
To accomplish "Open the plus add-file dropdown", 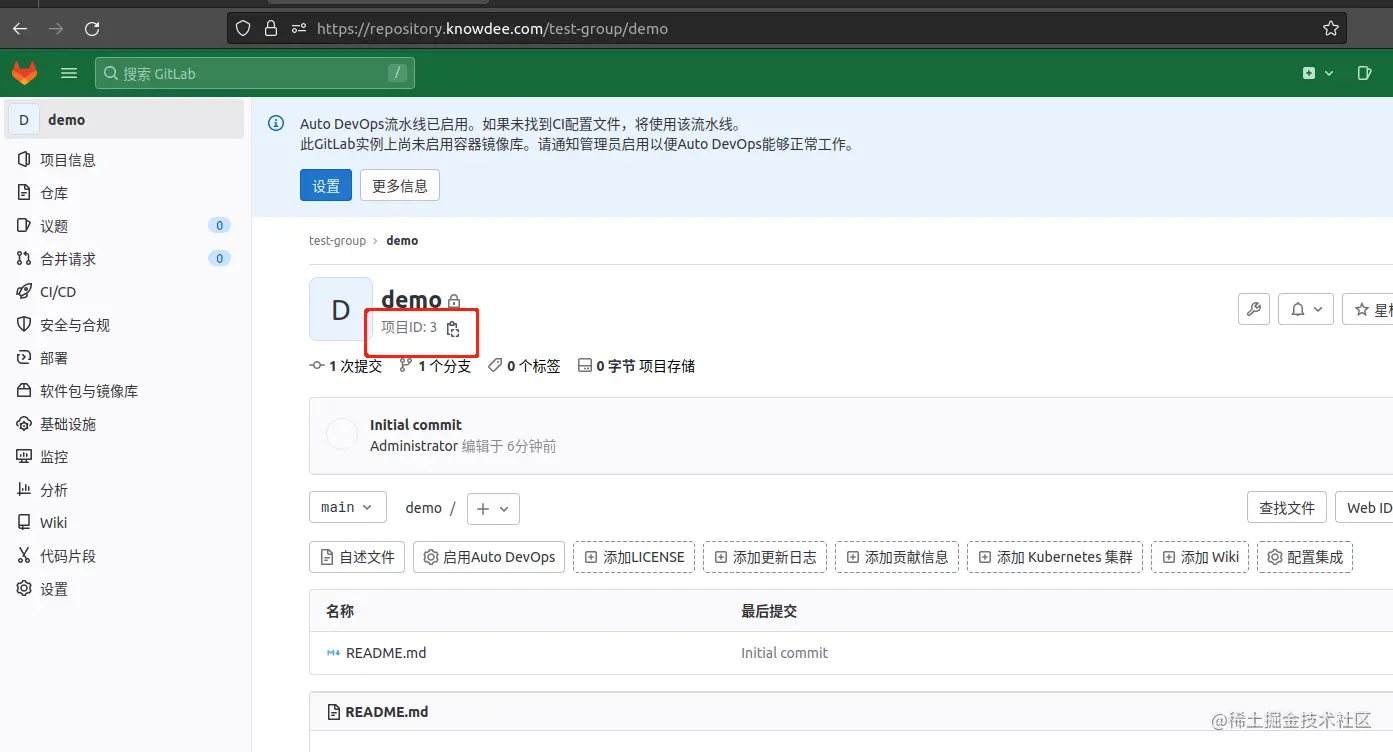I will pyautogui.click(x=493, y=508).
